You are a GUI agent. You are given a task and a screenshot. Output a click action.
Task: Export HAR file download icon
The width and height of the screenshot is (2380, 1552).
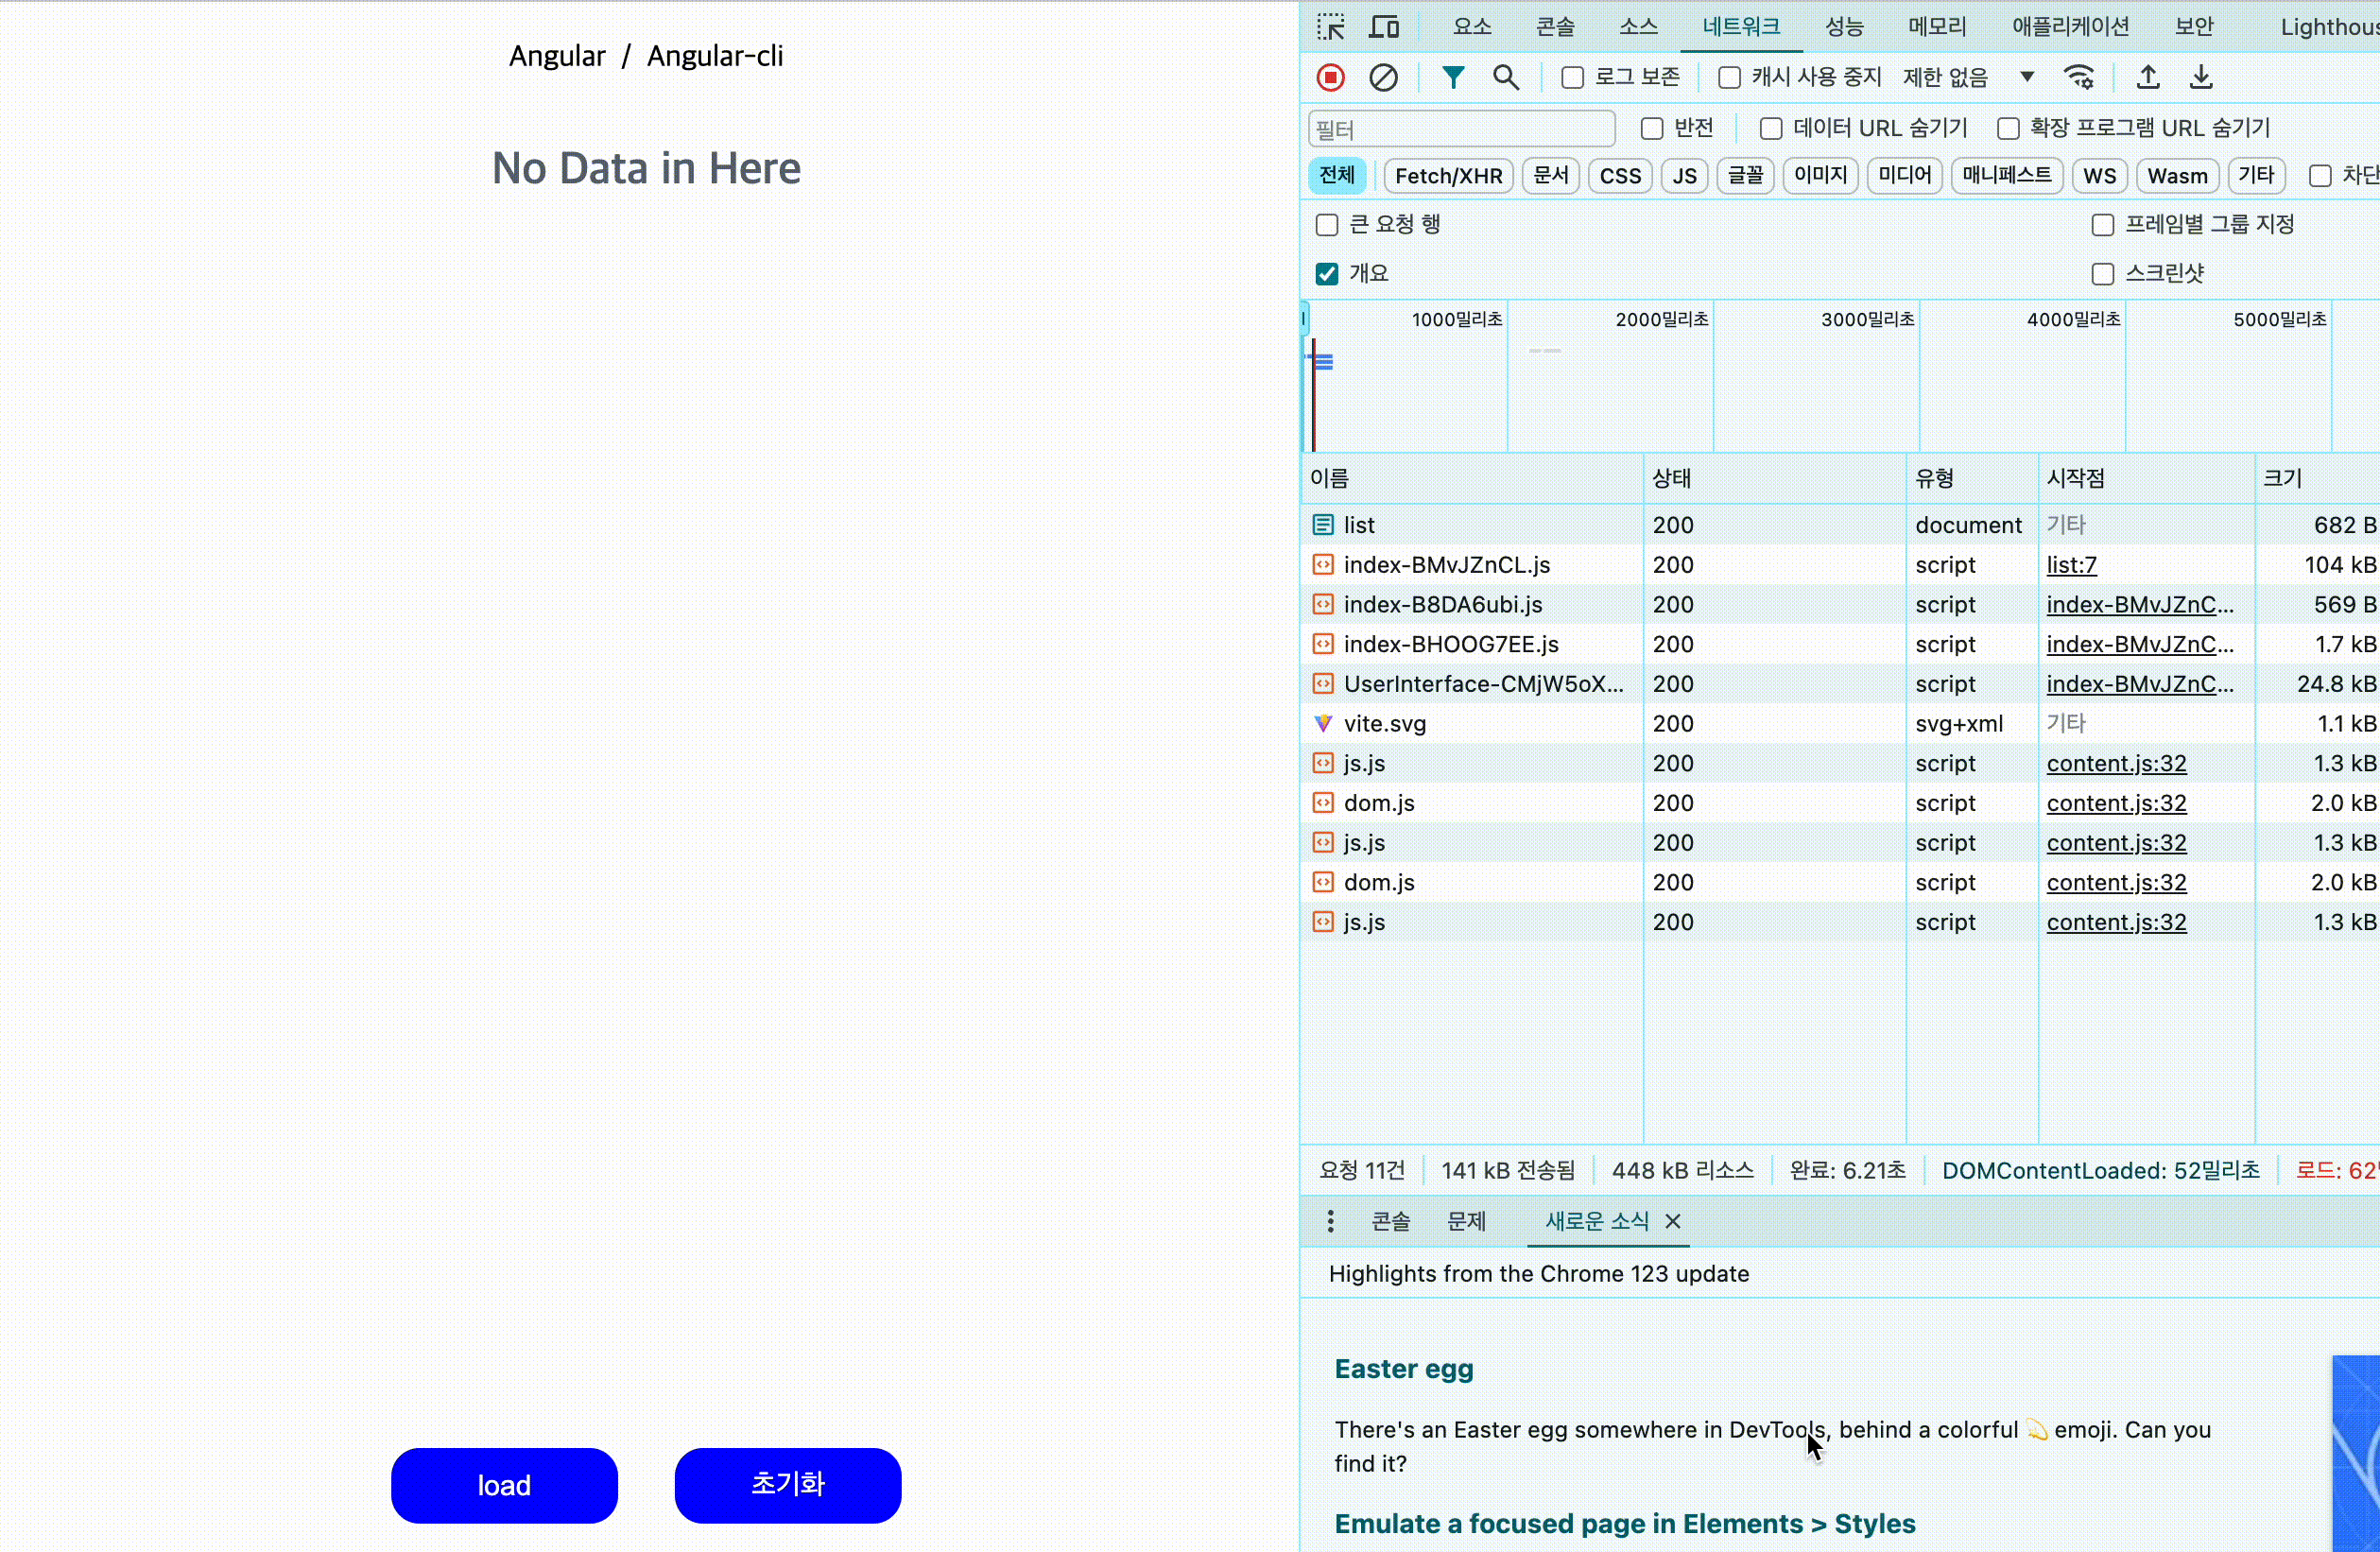[x=2201, y=77]
